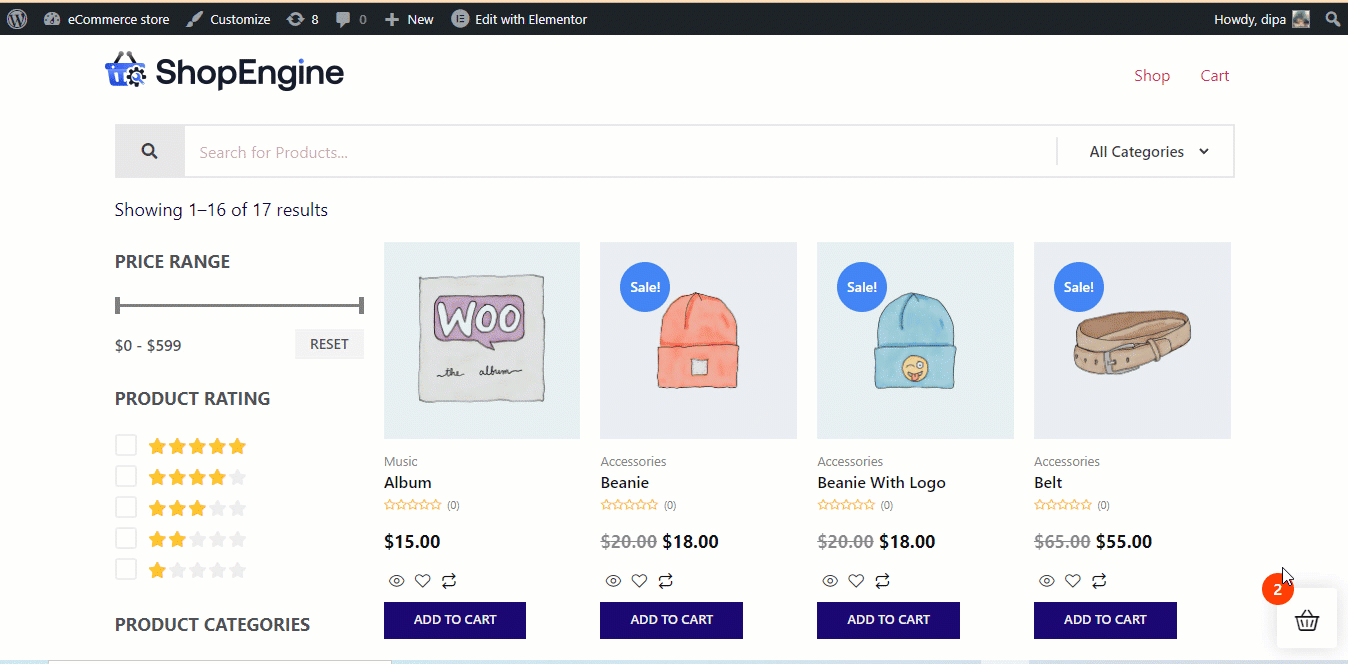1348x664 pixels.
Task: Click the floating shopping basket cart icon
Action: 1306,621
